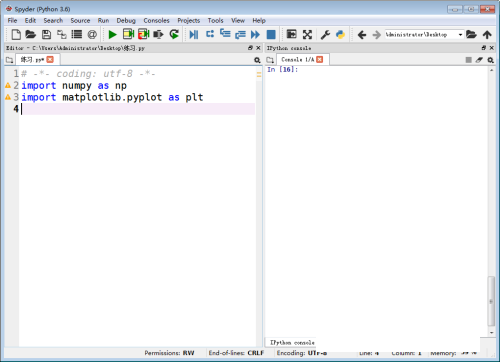Place cursor on editor line 4
Viewport: 500px width, 362px height.
pos(137,109)
